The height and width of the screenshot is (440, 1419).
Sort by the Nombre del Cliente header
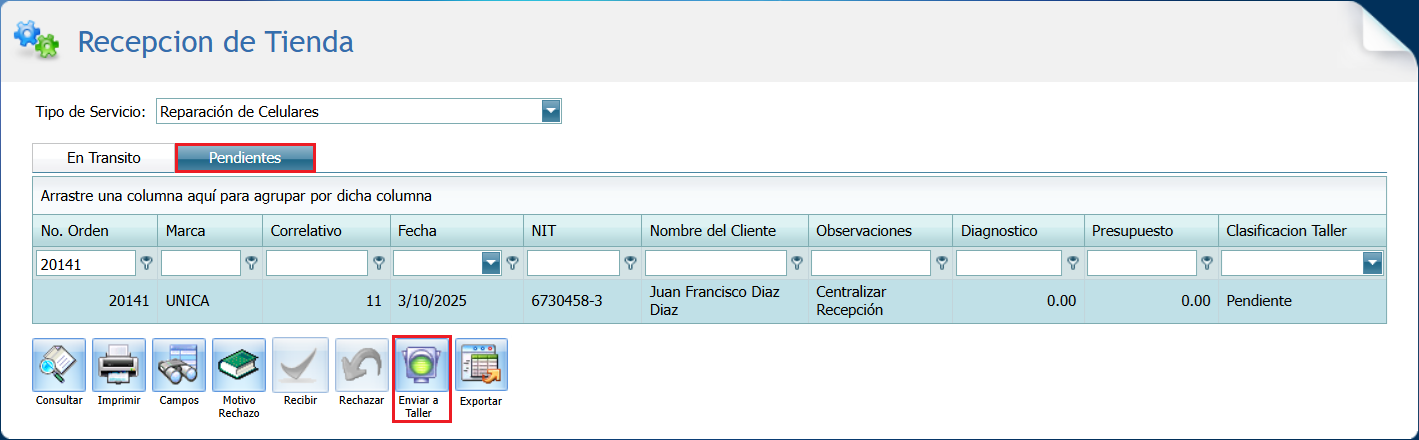[725, 231]
